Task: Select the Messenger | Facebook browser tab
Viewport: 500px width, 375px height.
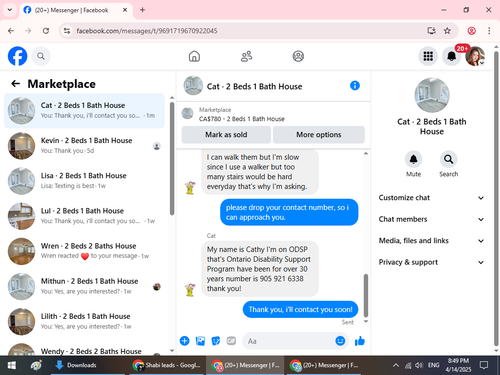Action: pyautogui.click(x=76, y=10)
